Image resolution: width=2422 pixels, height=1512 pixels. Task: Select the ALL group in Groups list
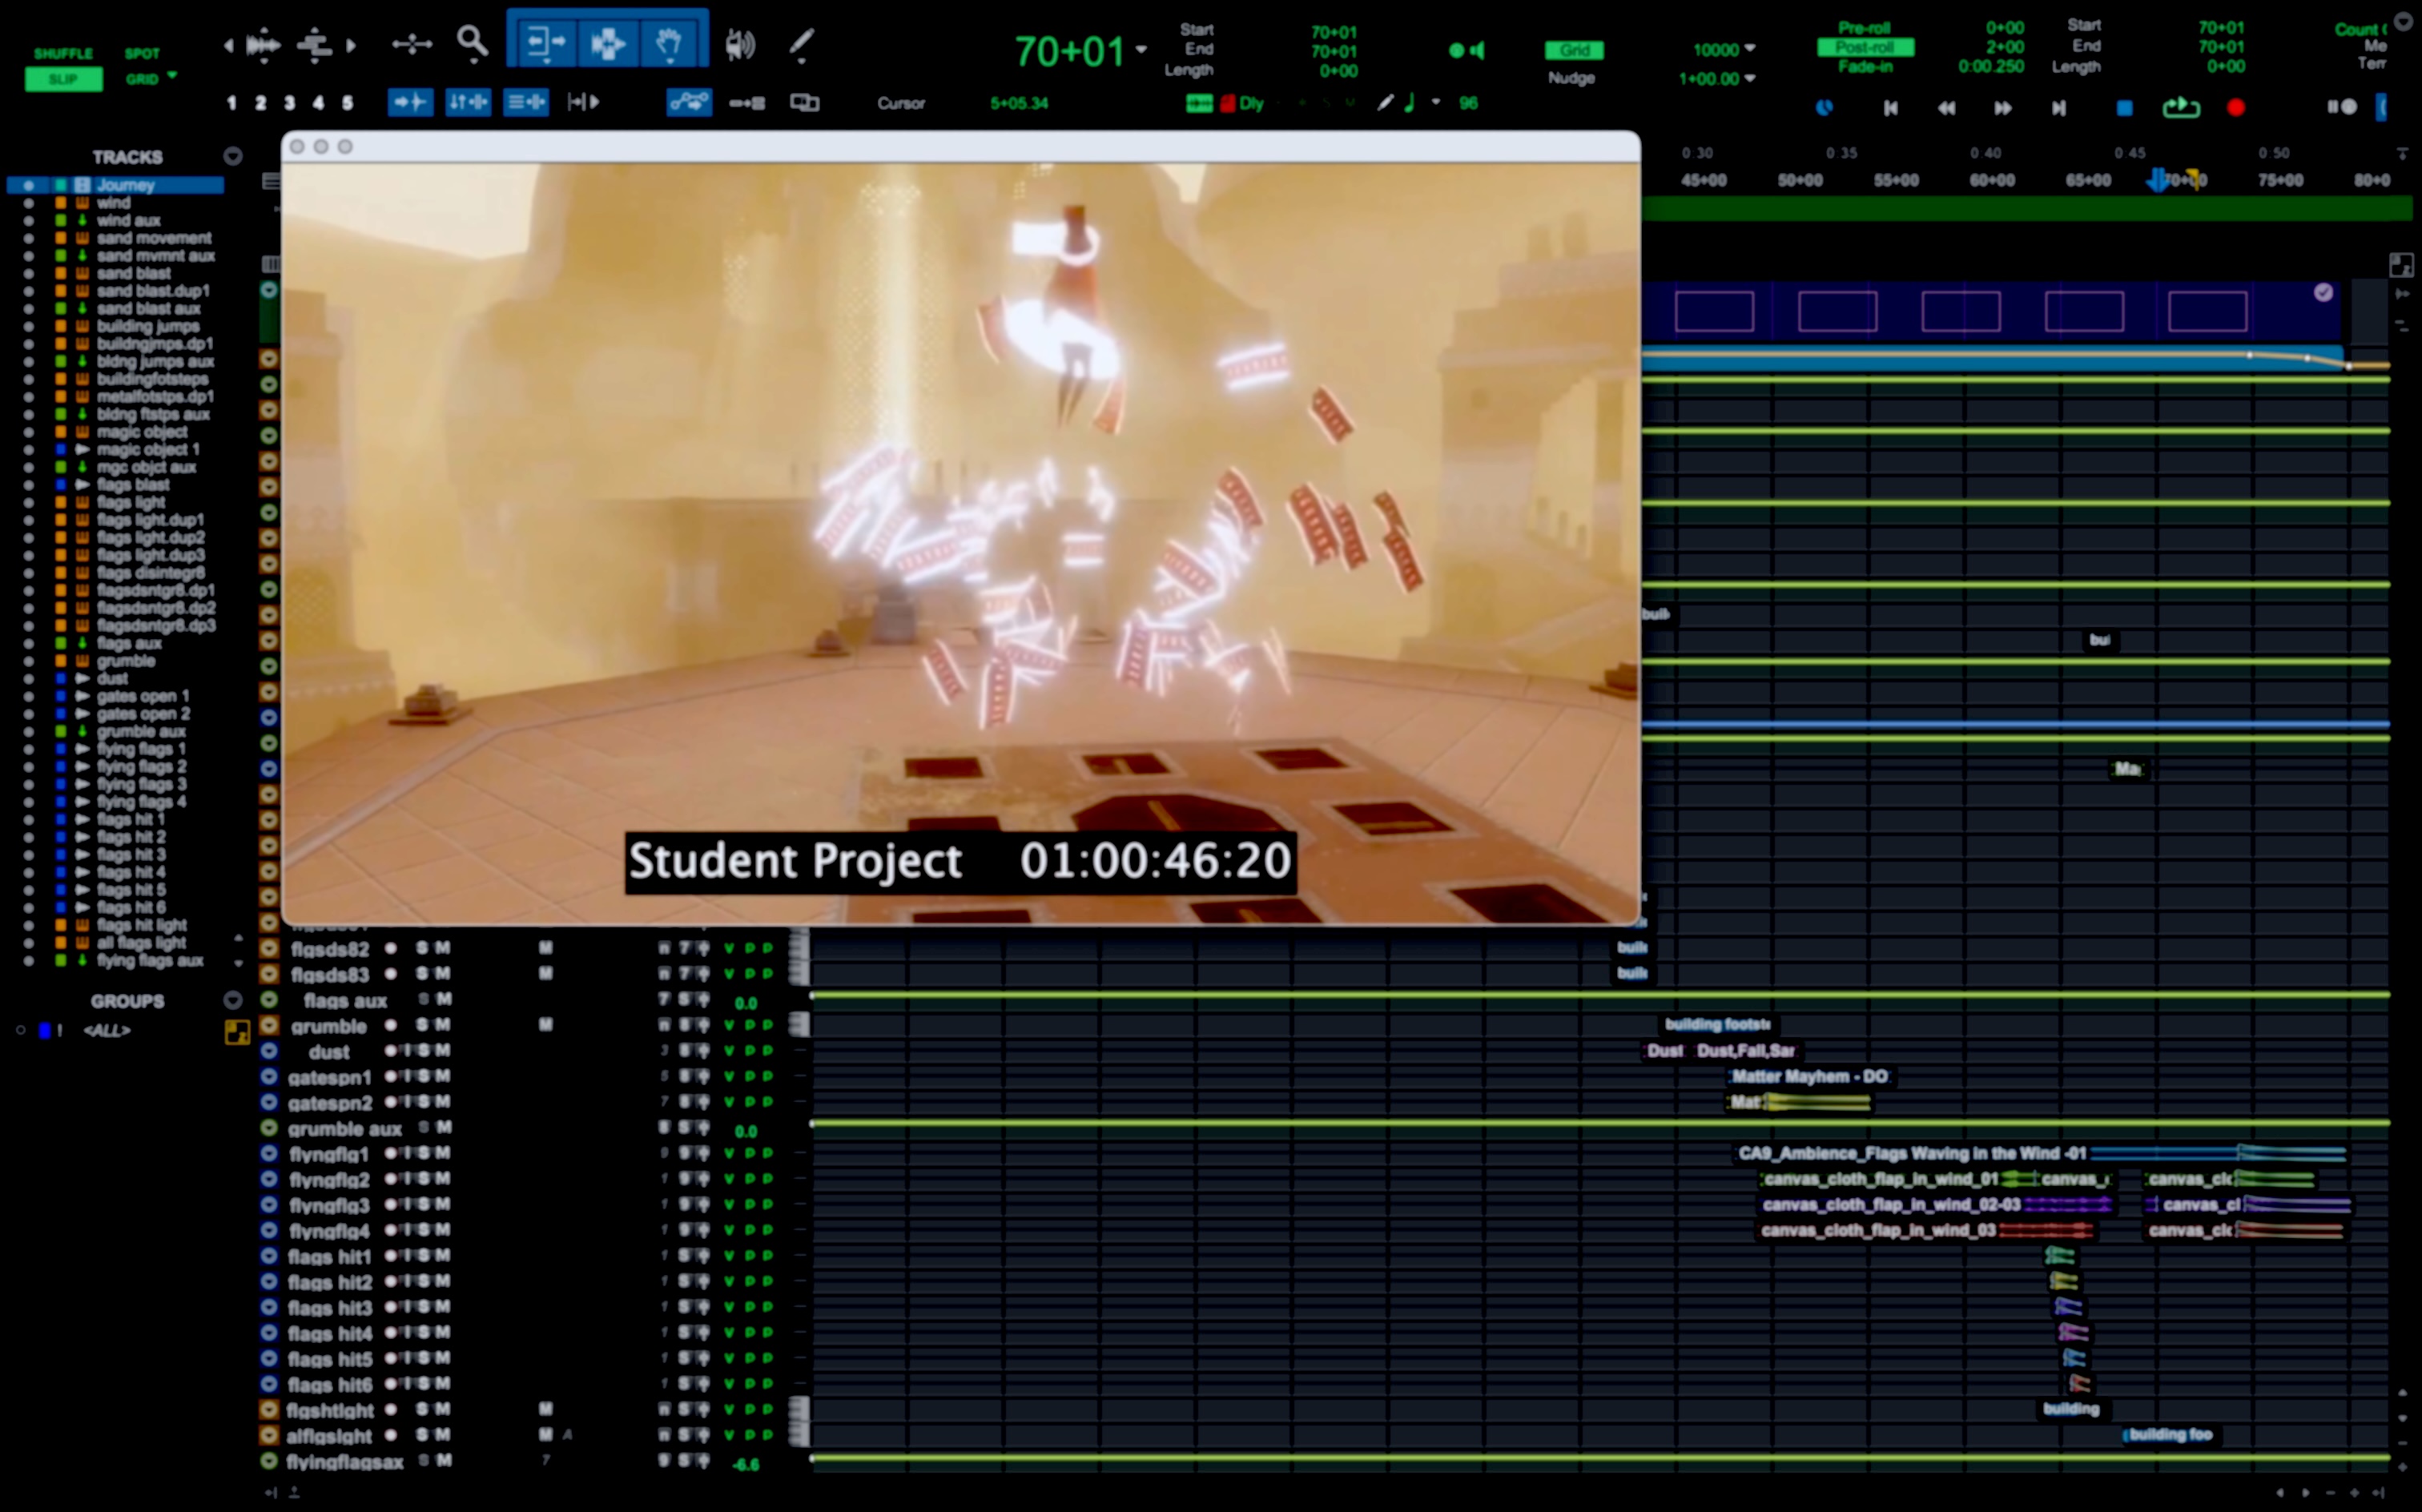tap(107, 1030)
